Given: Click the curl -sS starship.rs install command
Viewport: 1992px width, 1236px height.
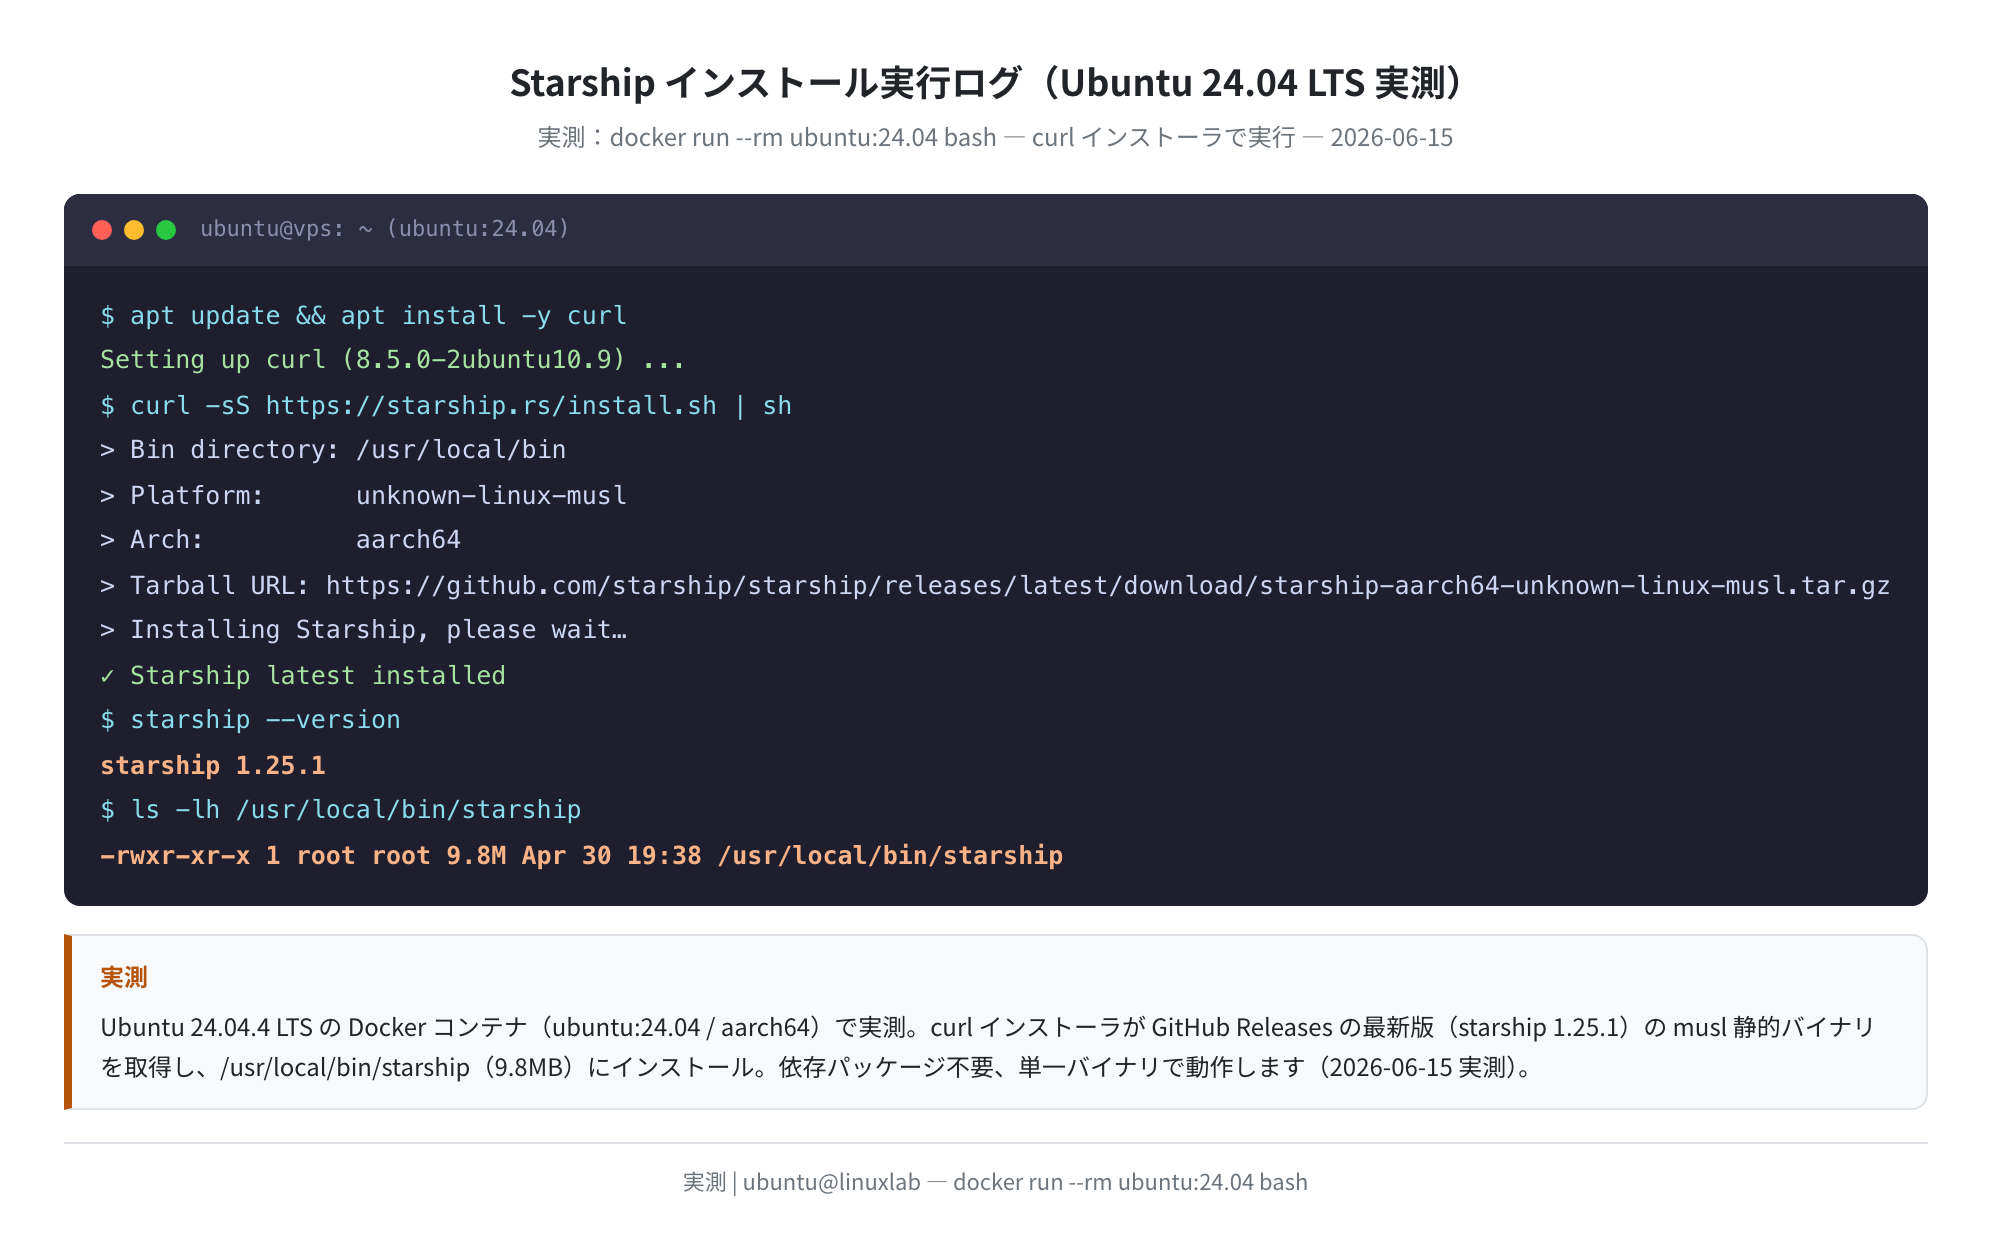Looking at the screenshot, I should coord(446,405).
